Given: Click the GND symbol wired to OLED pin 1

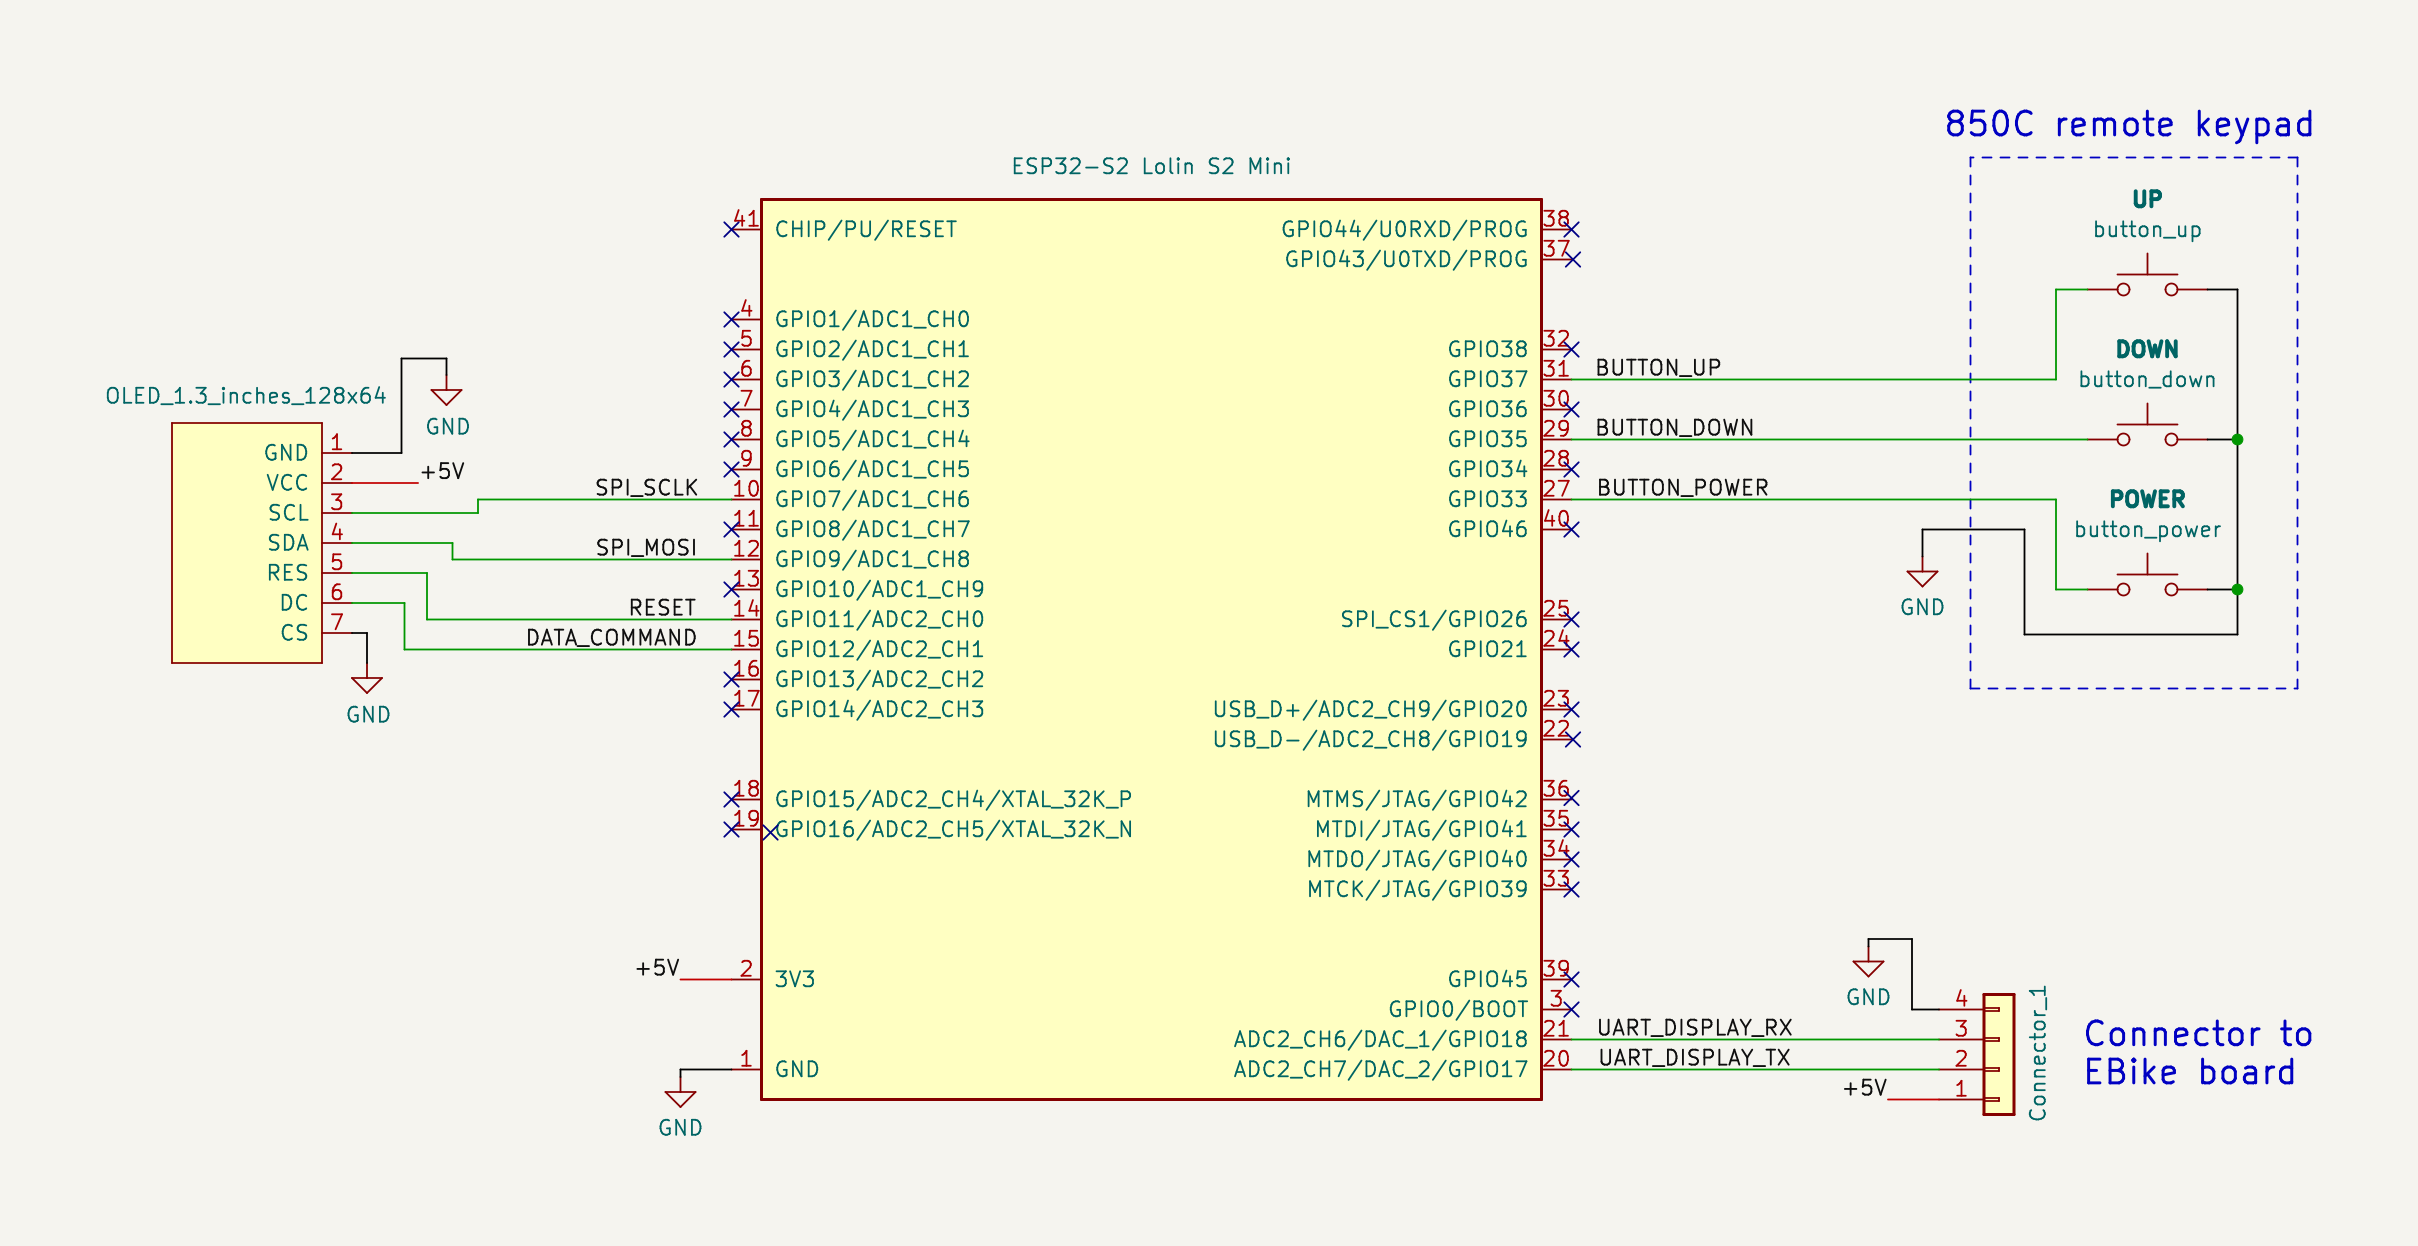Looking at the screenshot, I should click(446, 397).
